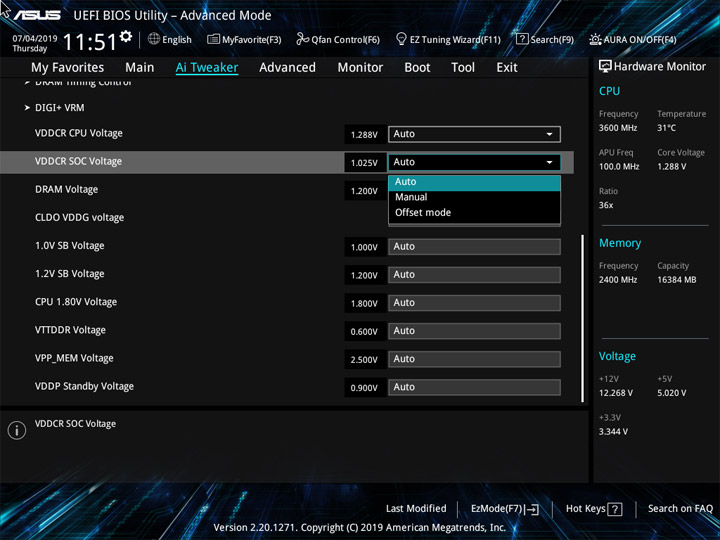Click the 12.268 V reading

pos(616,393)
